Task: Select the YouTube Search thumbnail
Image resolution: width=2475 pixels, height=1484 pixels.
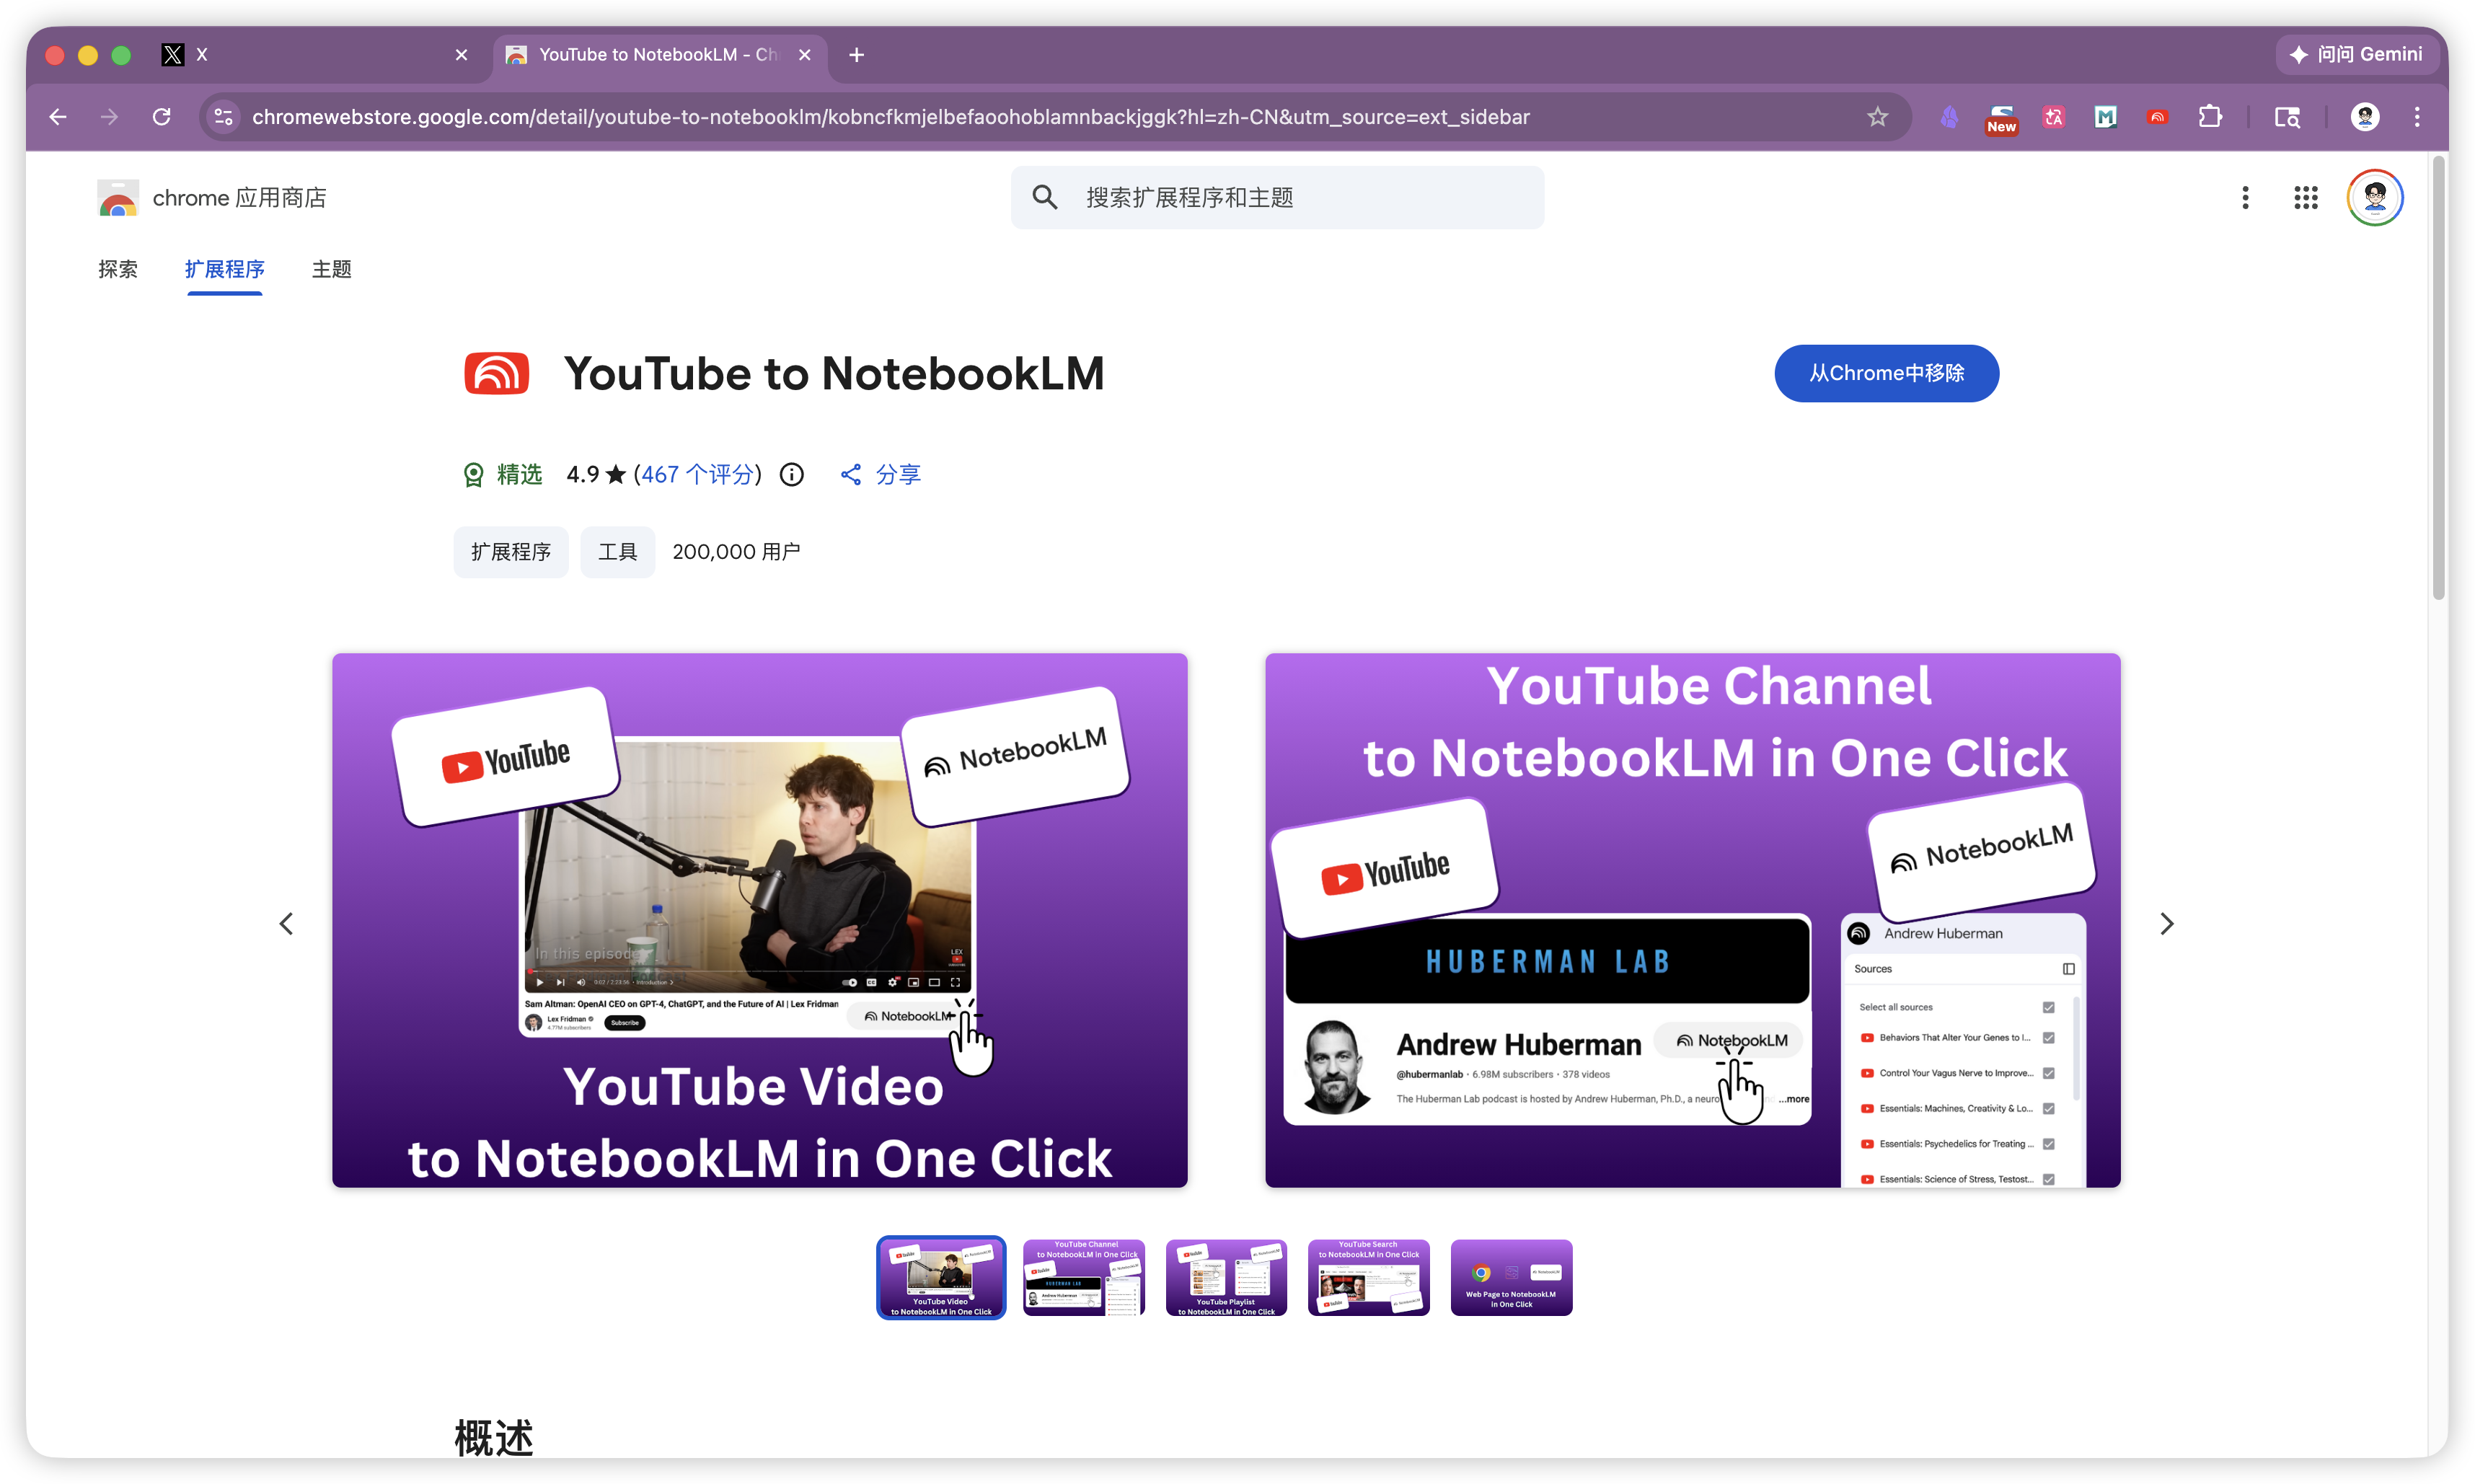Action: click(1368, 1277)
